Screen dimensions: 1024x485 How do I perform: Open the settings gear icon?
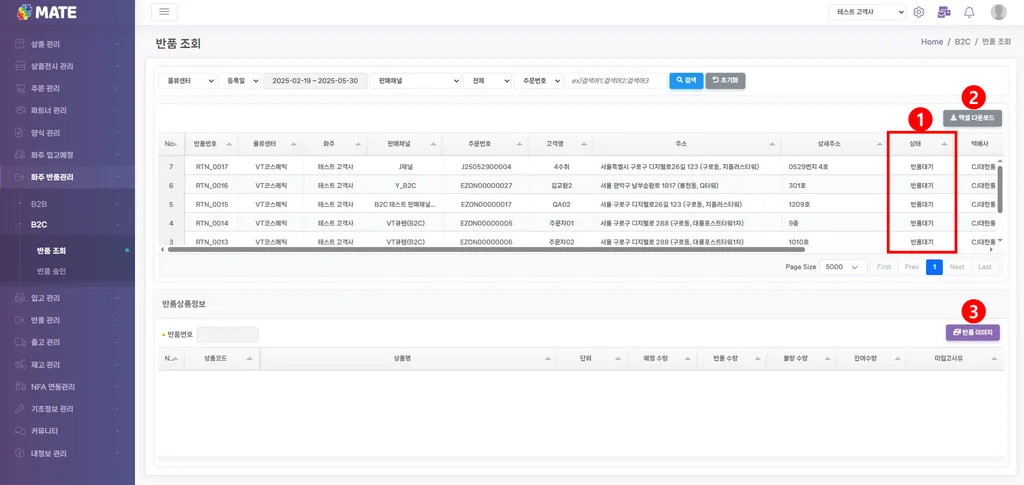(x=919, y=12)
